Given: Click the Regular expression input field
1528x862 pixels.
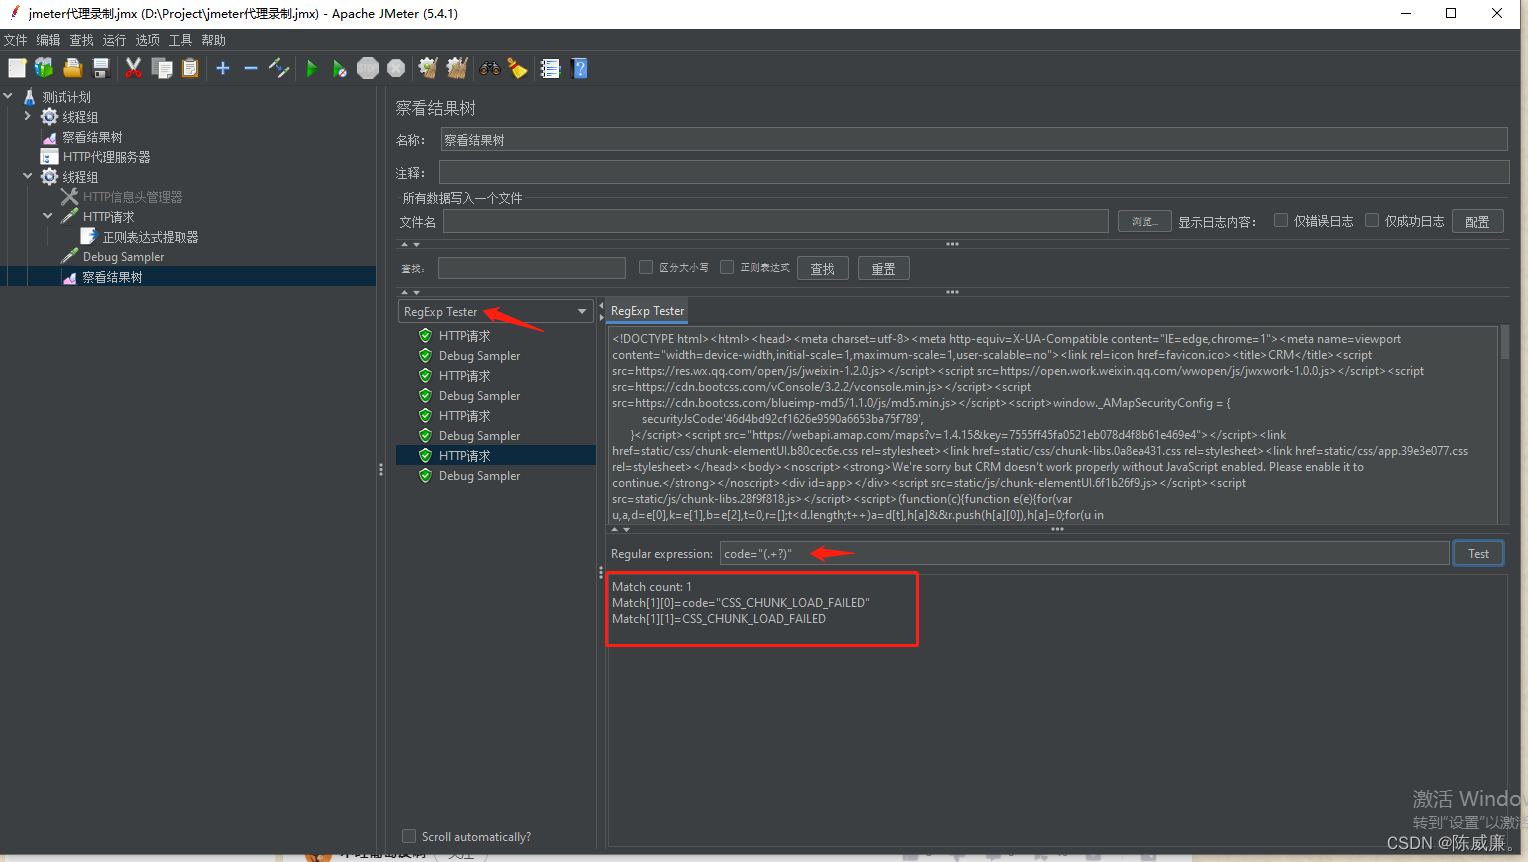Looking at the screenshot, I should [1085, 553].
